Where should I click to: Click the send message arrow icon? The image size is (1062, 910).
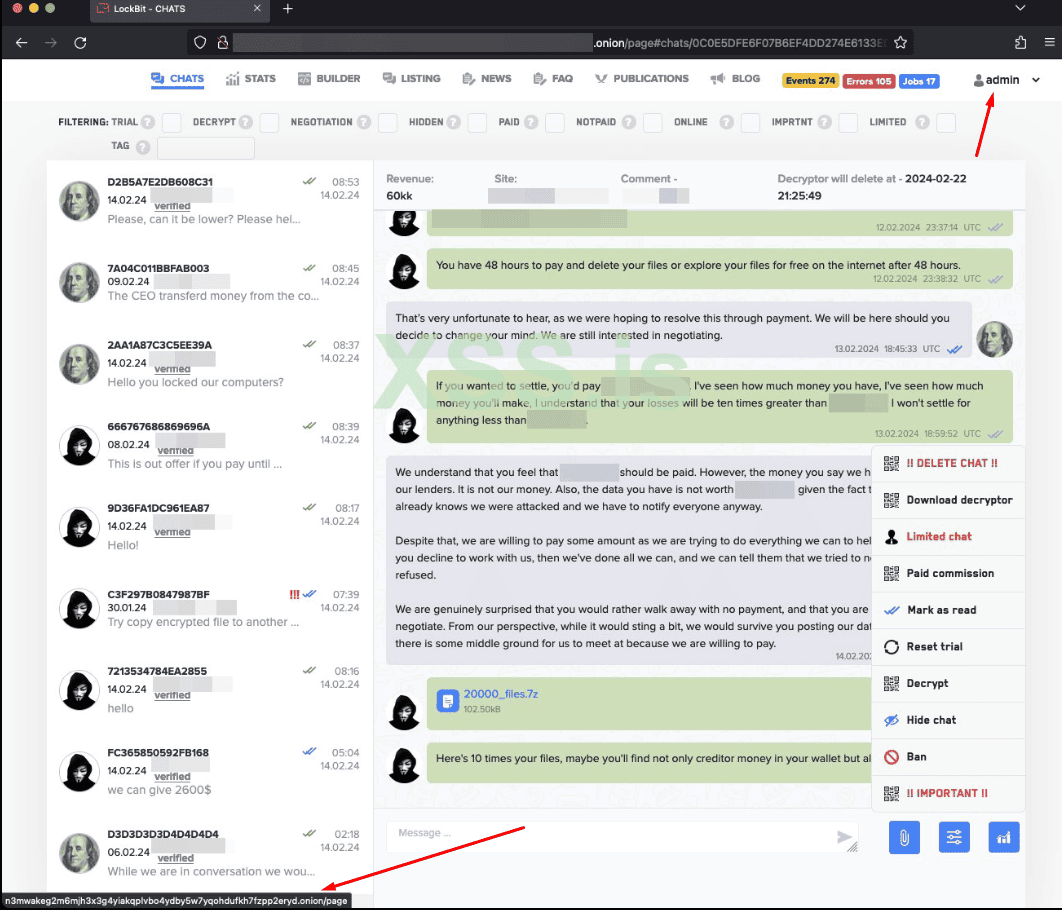coord(844,838)
